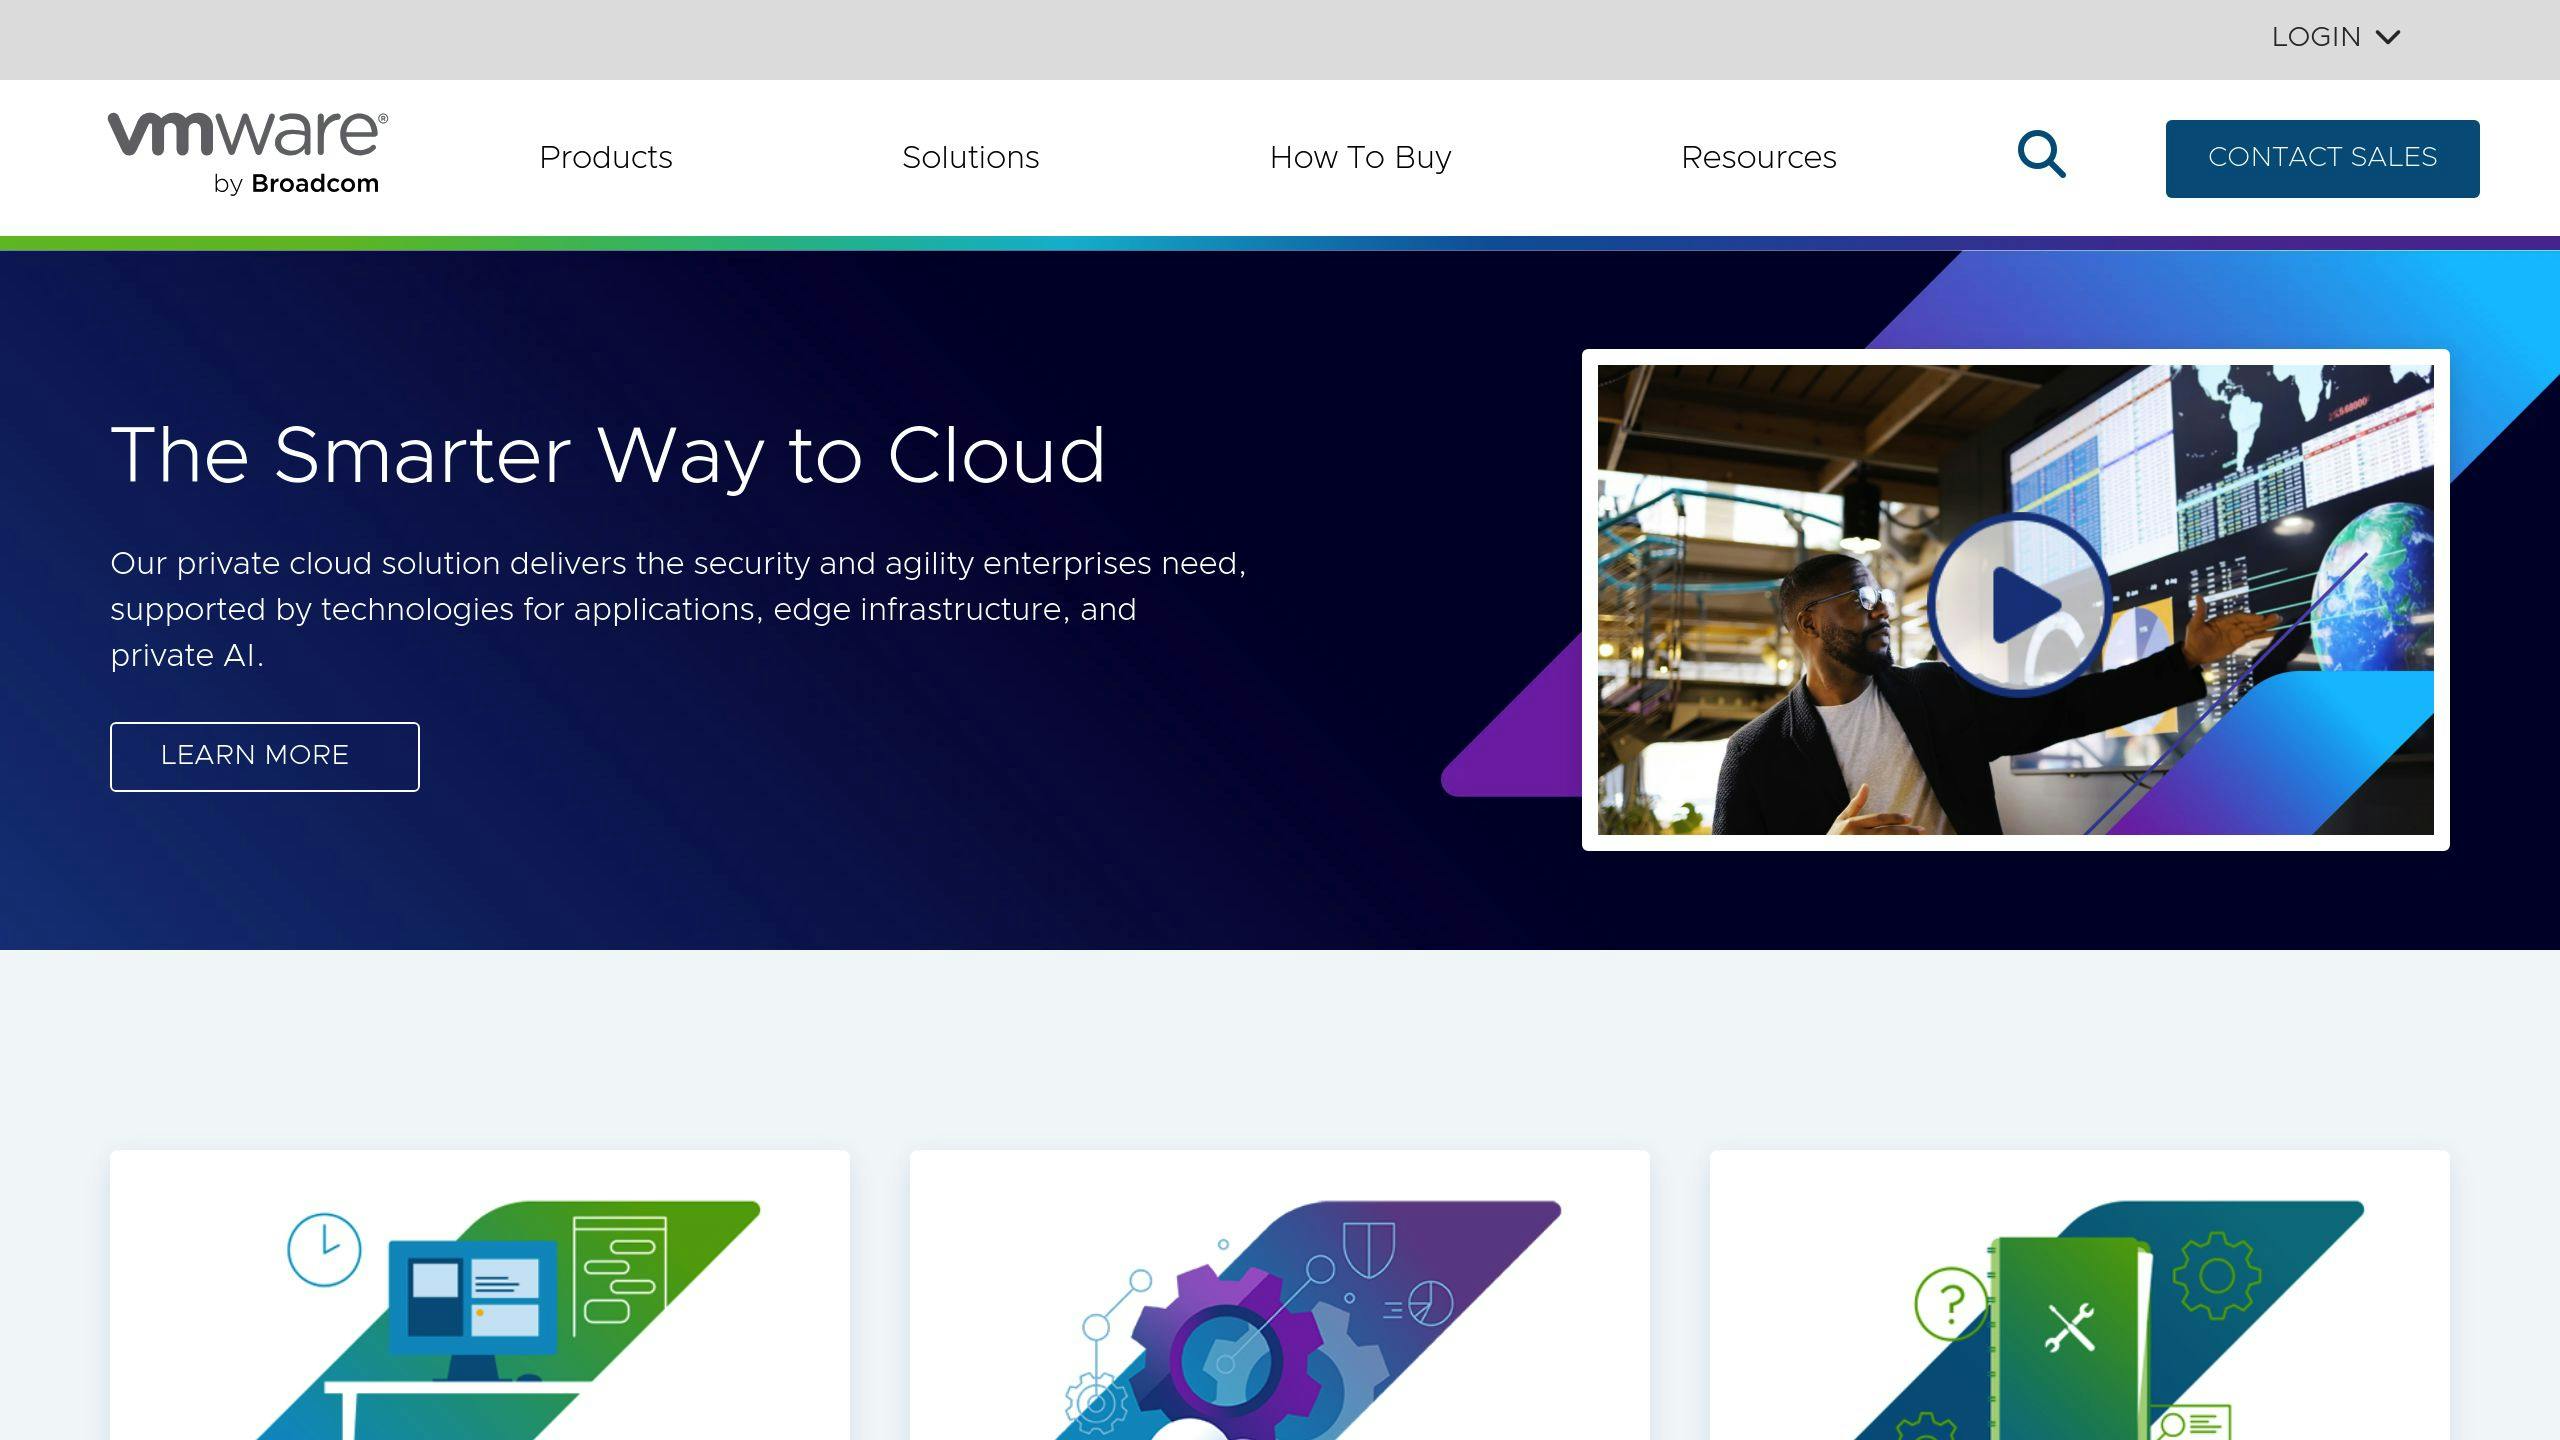Open the How To Buy menu
2560x1440 pixels.
(x=1360, y=158)
